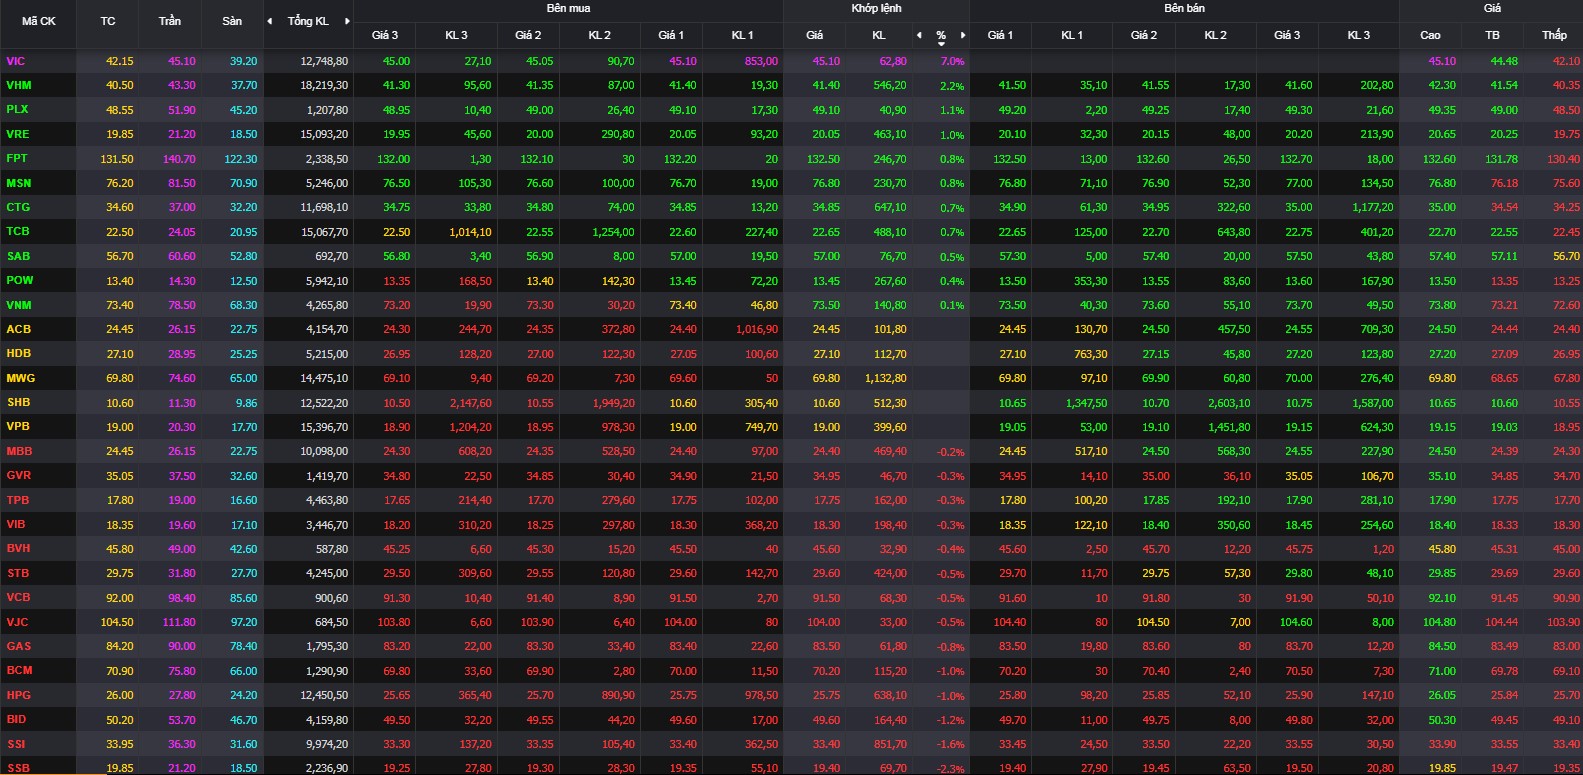
Task: Click VJC reference price 104.50
Action: point(117,622)
